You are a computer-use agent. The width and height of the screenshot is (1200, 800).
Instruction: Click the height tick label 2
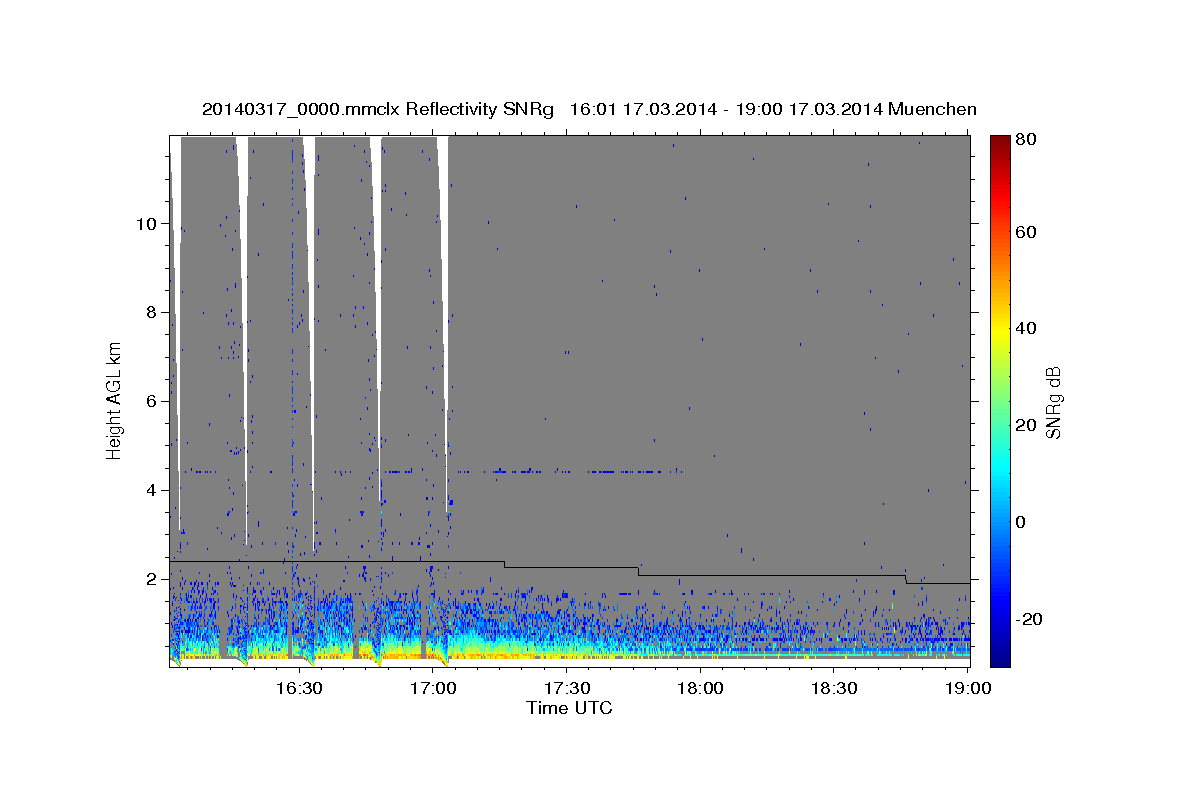point(152,579)
